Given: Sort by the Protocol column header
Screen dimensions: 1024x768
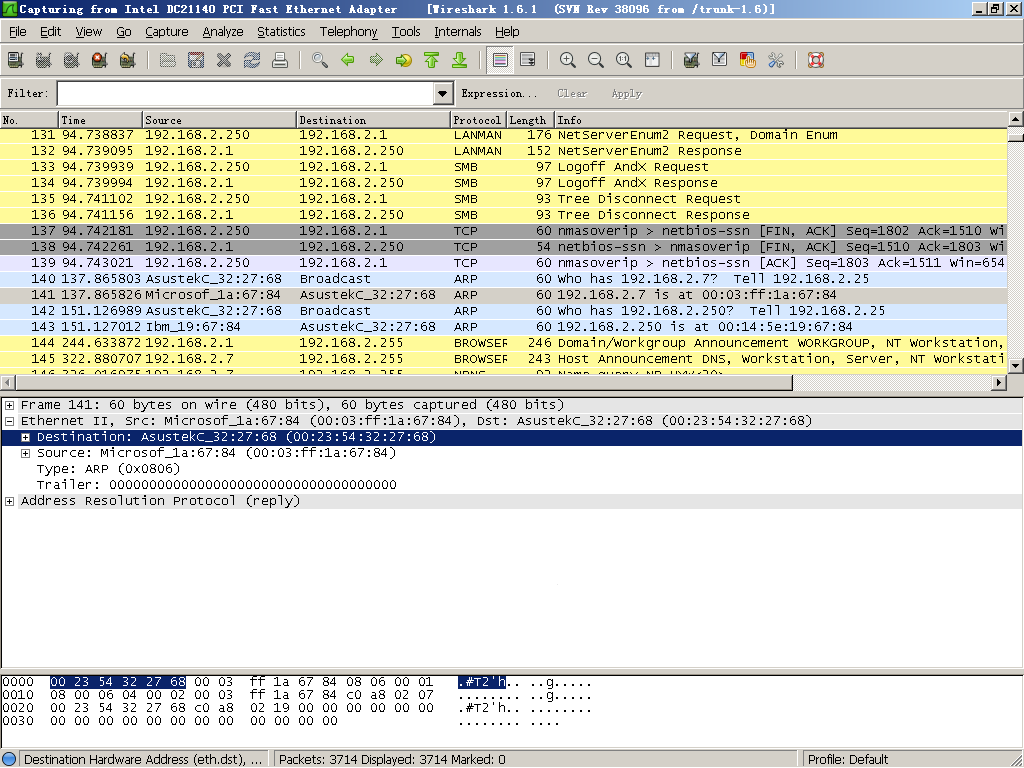Looking at the screenshot, I should (x=477, y=120).
